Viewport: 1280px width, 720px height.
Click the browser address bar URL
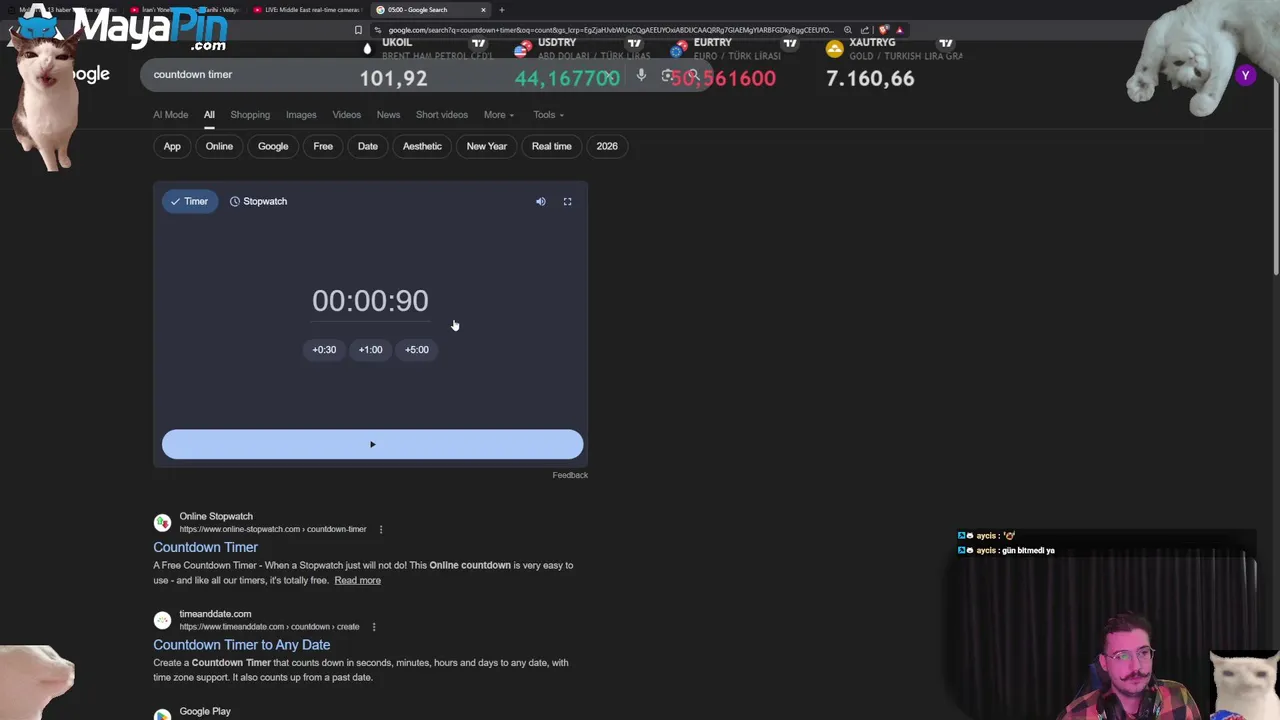coord(610,30)
